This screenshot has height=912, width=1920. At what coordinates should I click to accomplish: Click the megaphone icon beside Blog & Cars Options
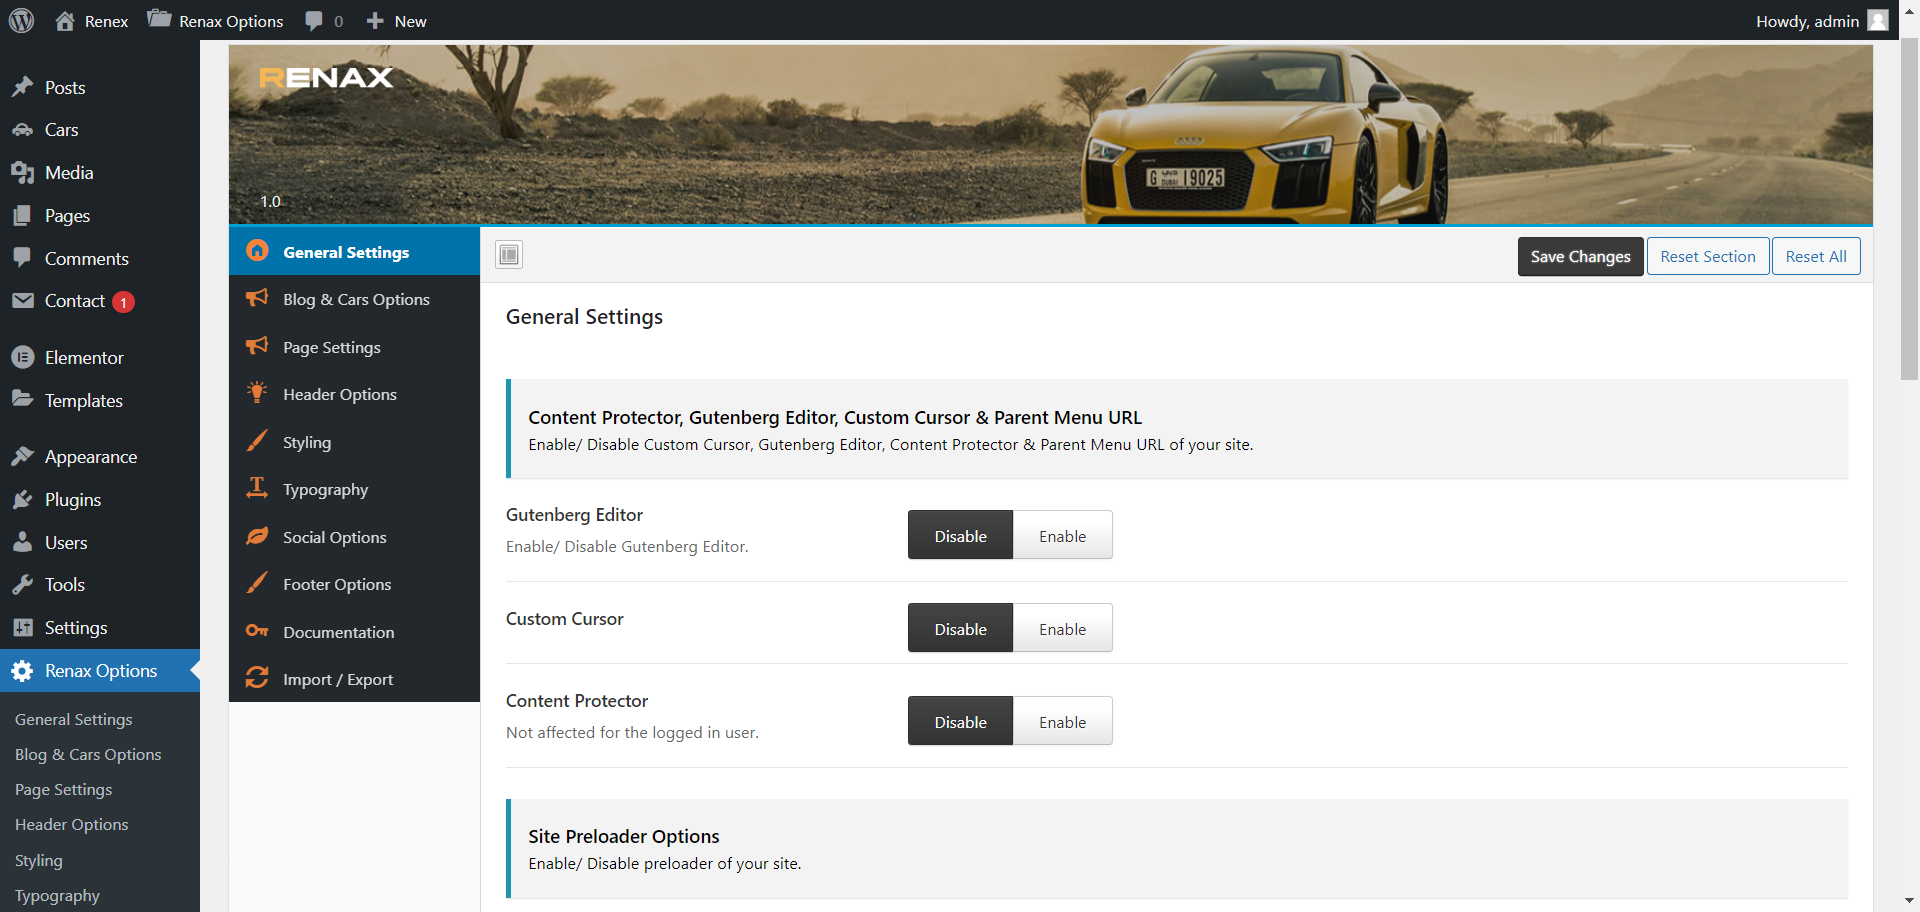[257, 298]
